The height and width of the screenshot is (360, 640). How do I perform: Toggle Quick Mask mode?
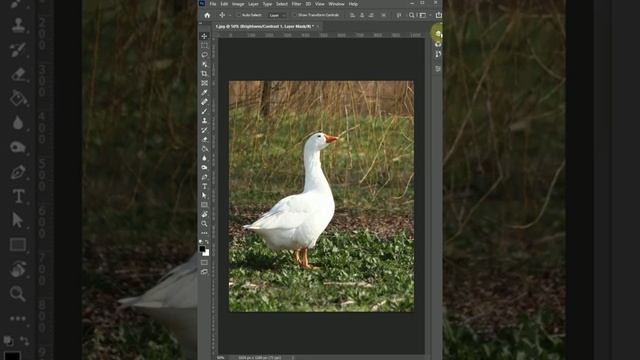[204, 262]
